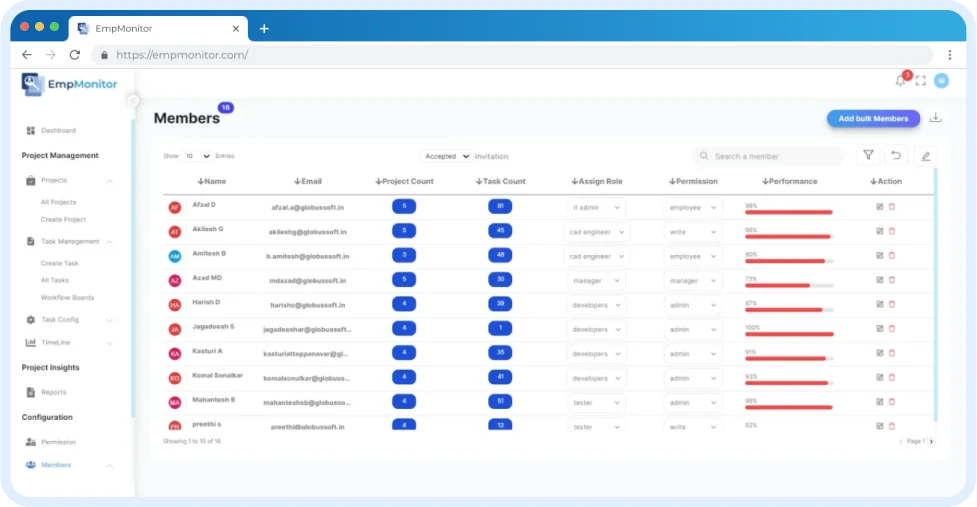Reload the page with browser refresh icon

(x=74, y=55)
